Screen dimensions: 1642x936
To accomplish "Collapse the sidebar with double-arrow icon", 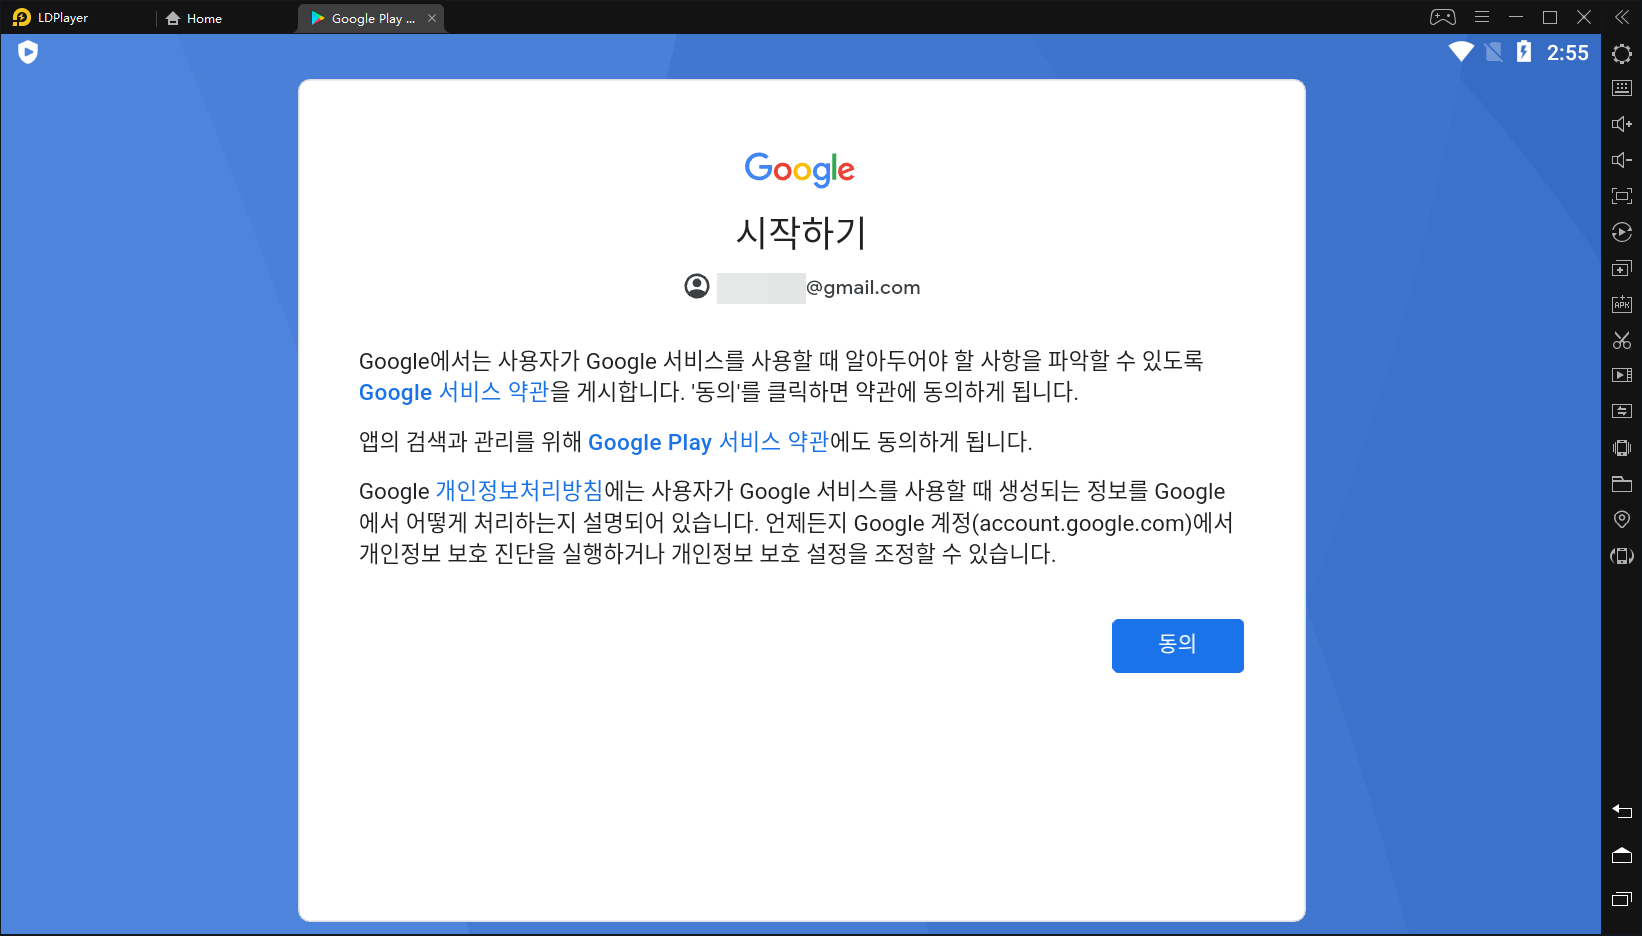I will click(x=1622, y=17).
